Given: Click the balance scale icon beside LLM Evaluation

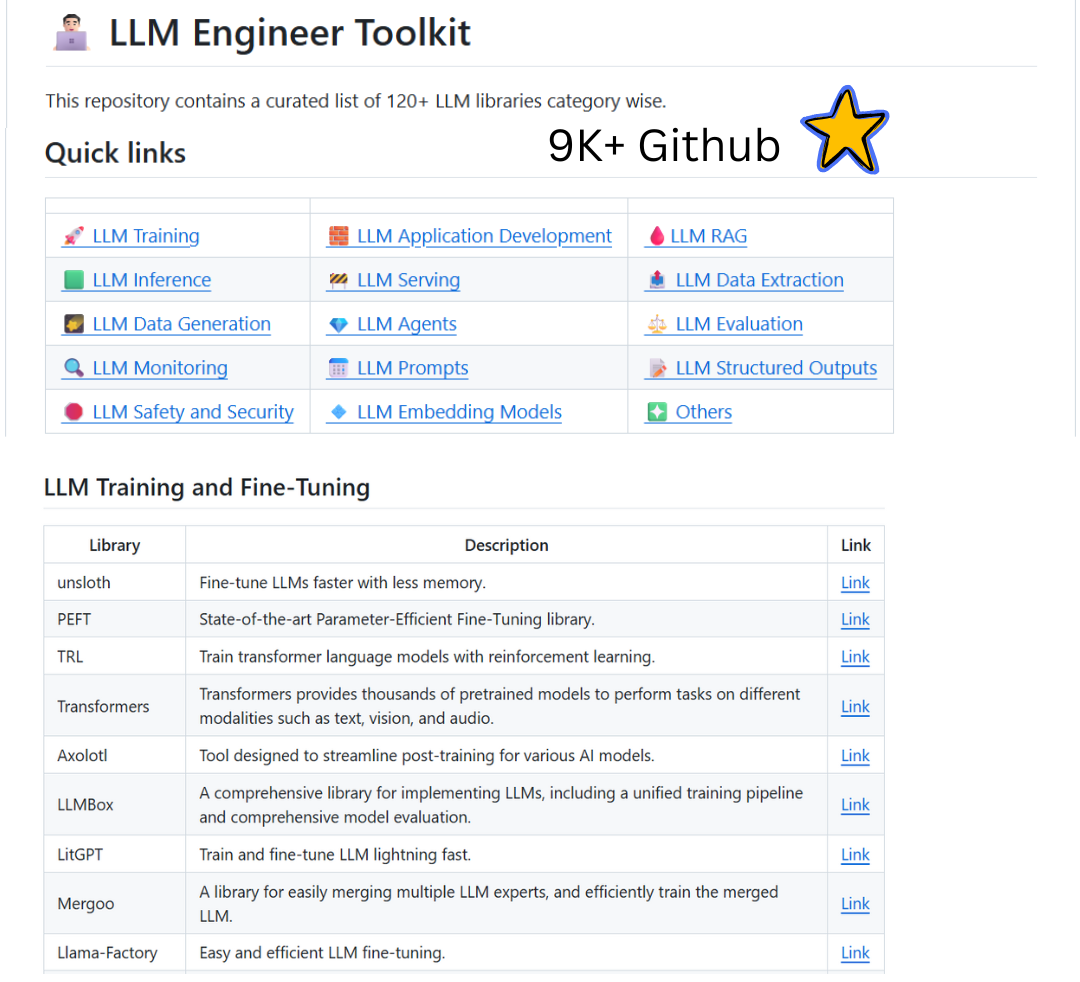Looking at the screenshot, I should pos(657,324).
